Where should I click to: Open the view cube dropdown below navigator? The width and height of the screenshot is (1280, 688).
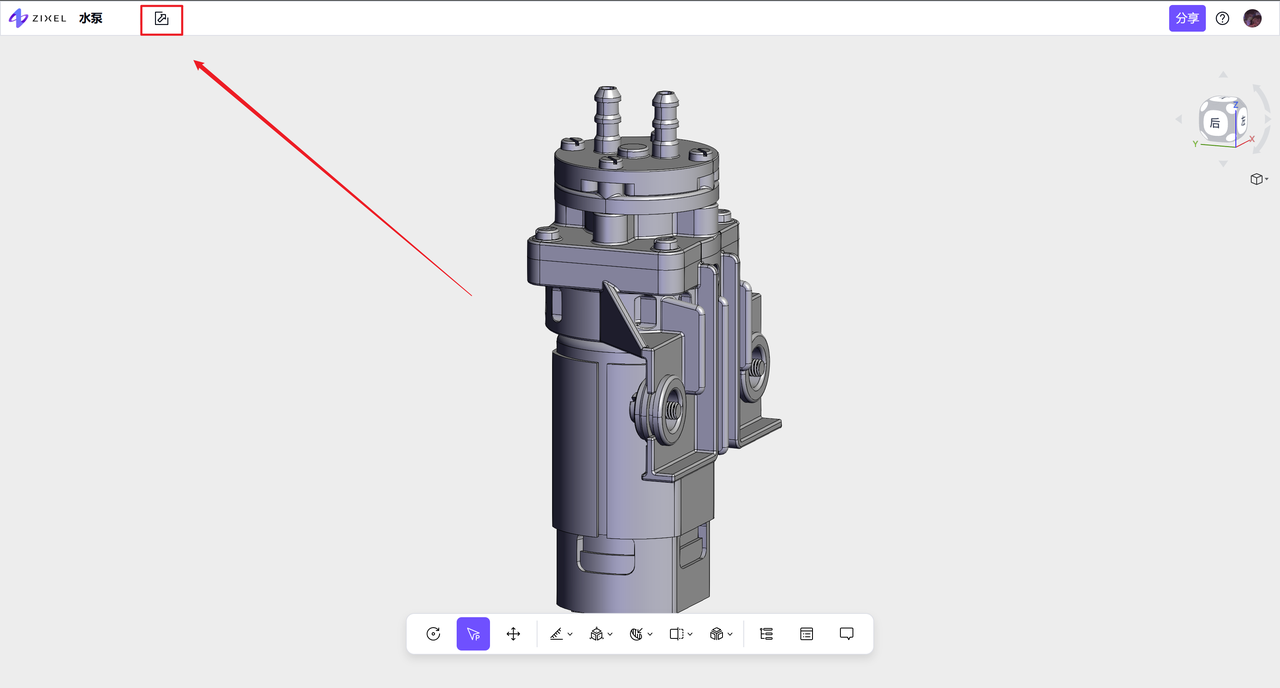(x=1259, y=179)
